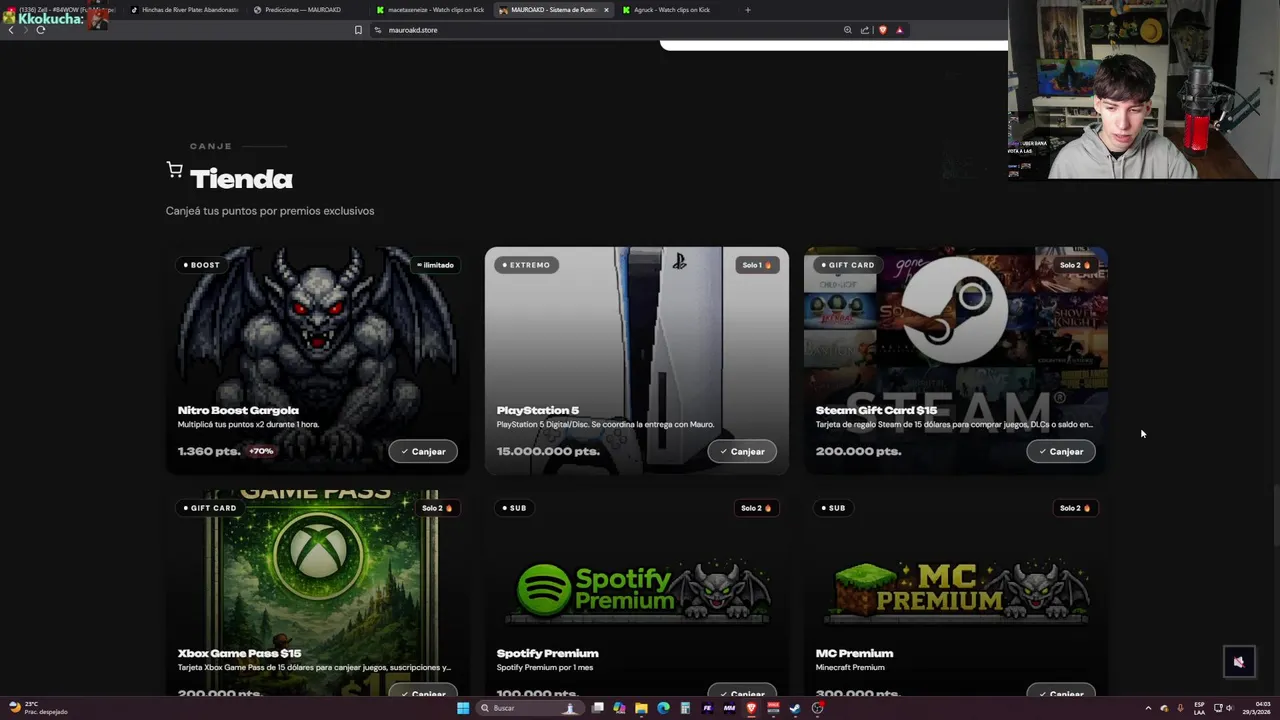Open Brave Shields lion icon in address bar
1280x720 pixels.
click(x=882, y=30)
